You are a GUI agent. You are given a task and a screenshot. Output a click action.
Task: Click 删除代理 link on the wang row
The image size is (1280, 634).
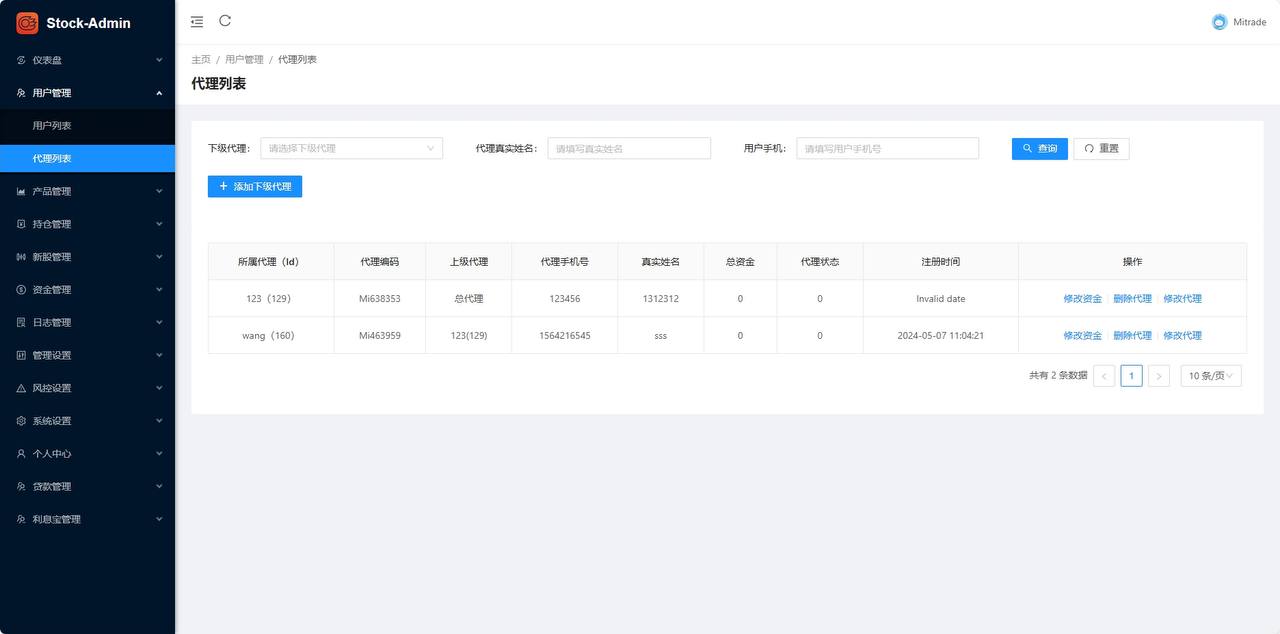point(1133,335)
